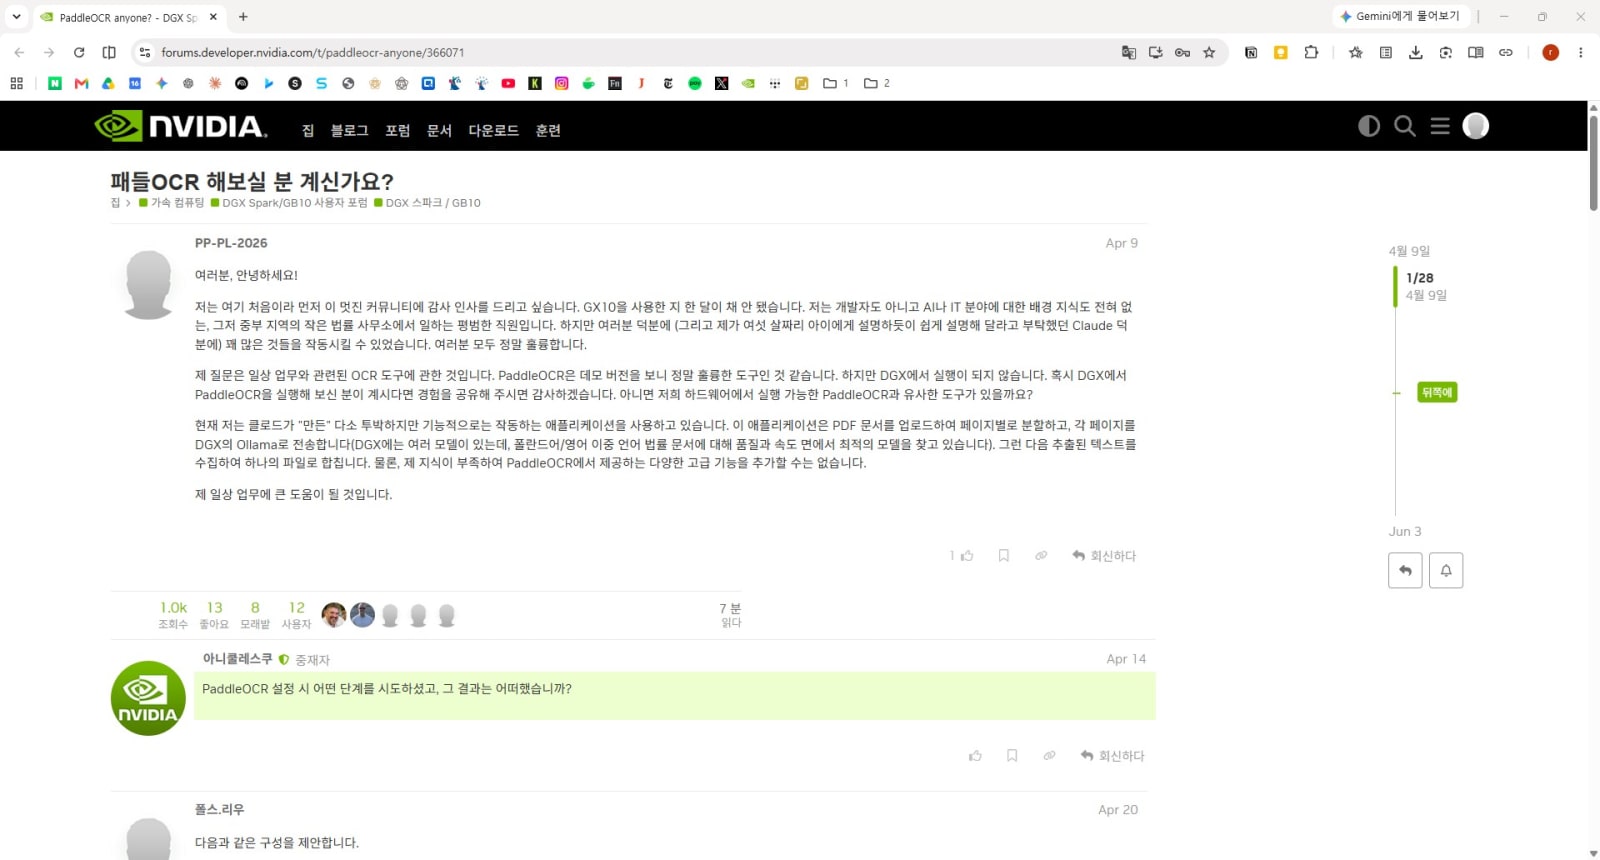The height and width of the screenshot is (860, 1600).
Task: Open the DGX 스파크 / GB10 breadcrumb
Action: pyautogui.click(x=427, y=203)
